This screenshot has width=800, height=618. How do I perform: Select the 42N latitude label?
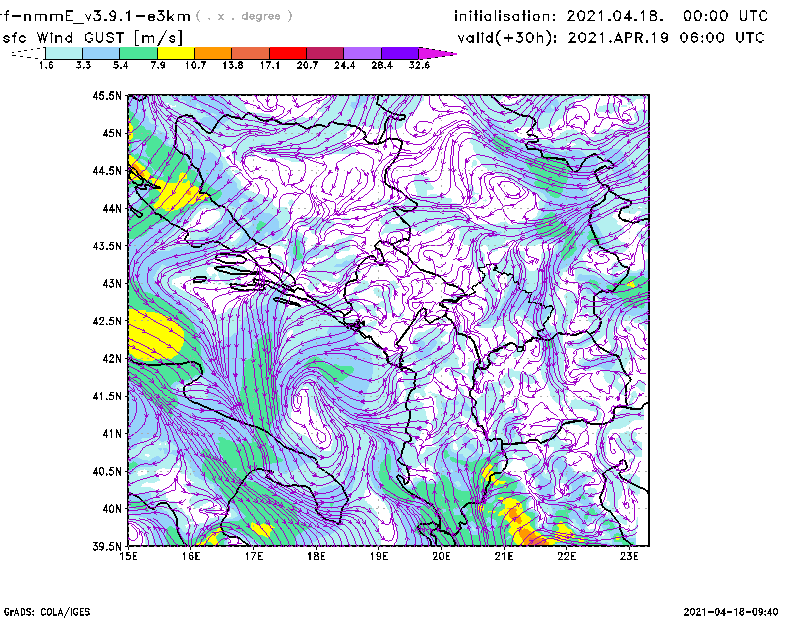coord(112,358)
